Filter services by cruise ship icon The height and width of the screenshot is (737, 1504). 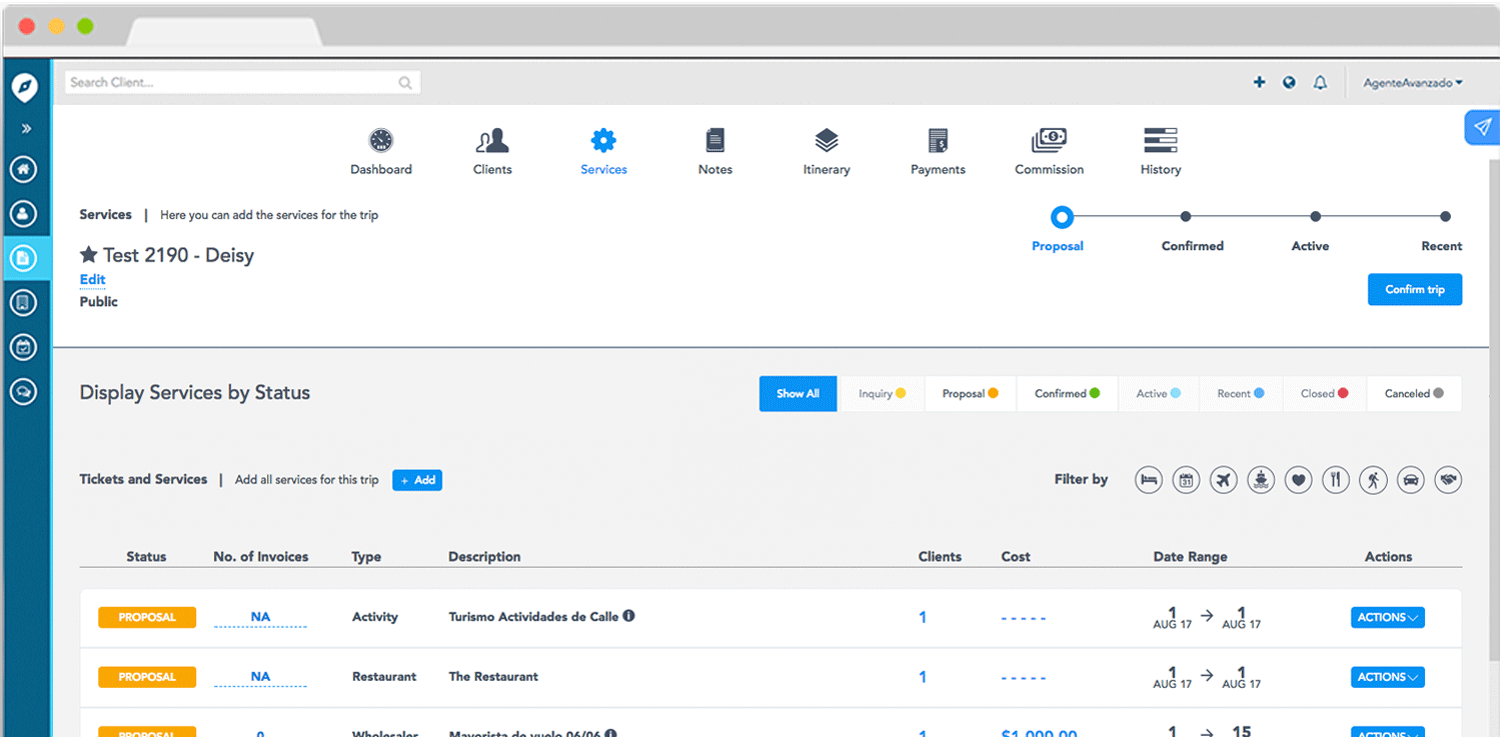point(1261,480)
